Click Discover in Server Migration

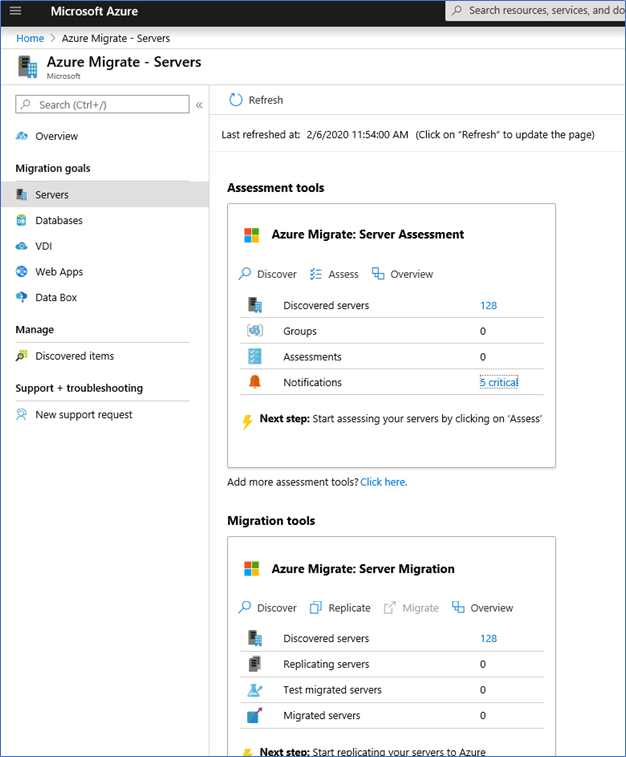pyautogui.click(x=277, y=608)
